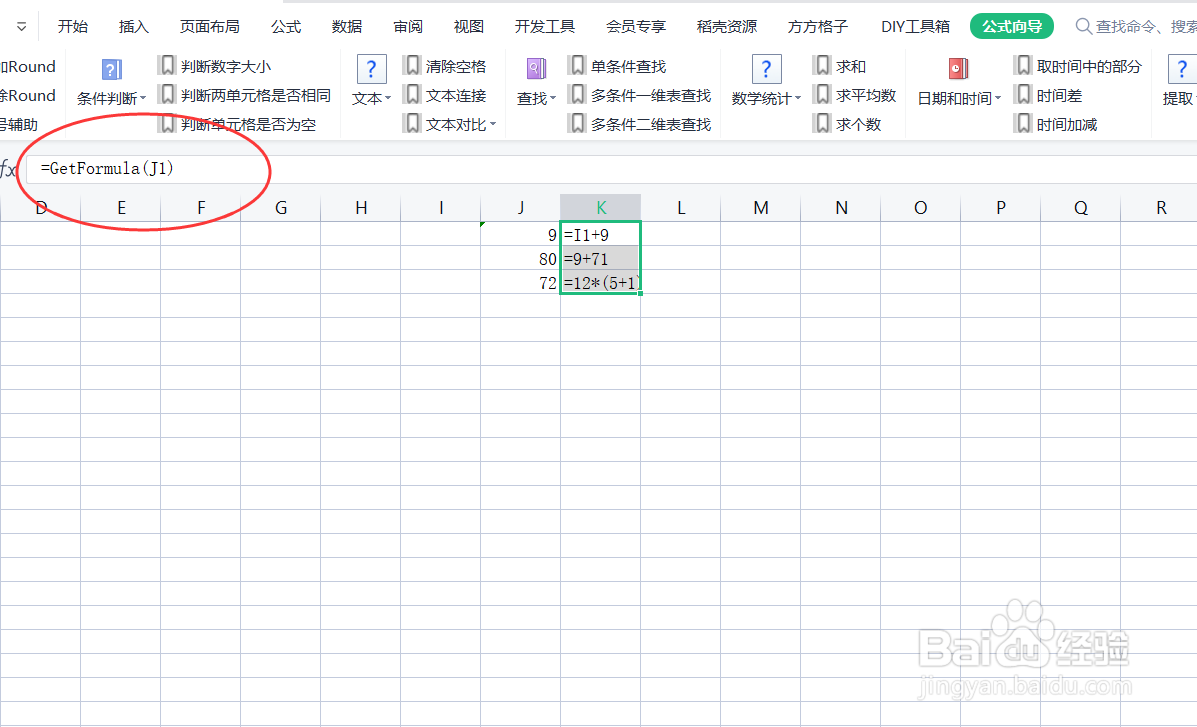This screenshot has height=727, width=1197.
Task: Expand the 文本对比 dropdown arrow
Action: (x=493, y=124)
